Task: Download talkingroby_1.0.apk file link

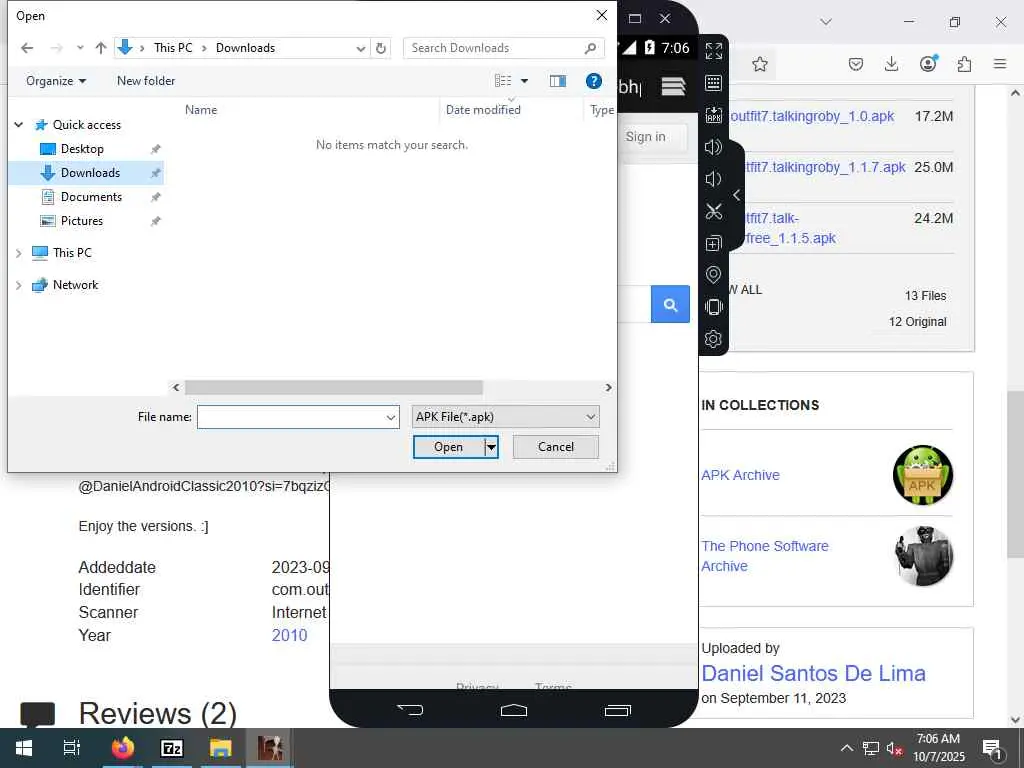Action: point(812,116)
